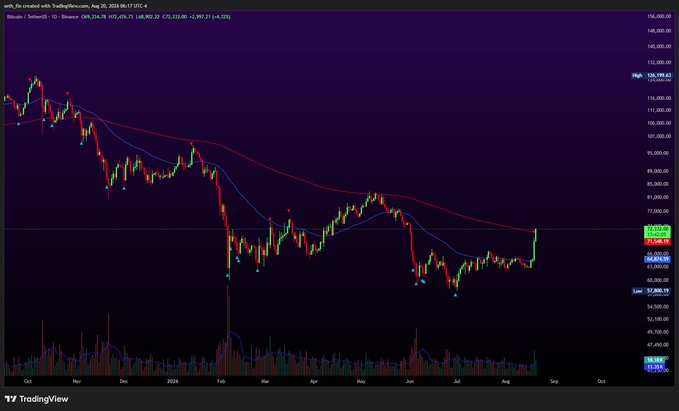Click the May label on the time axis

[361, 382]
